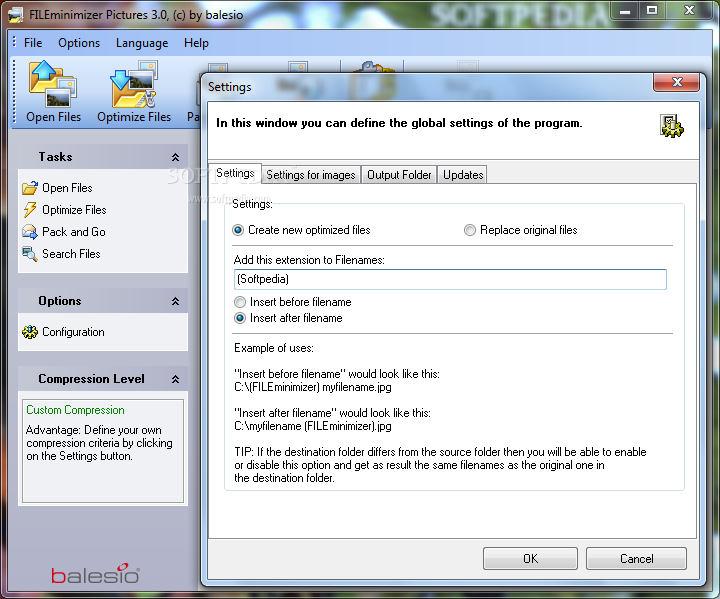Click the FILEminimizer app icon in title bar
720x599 pixels.
click(16, 15)
